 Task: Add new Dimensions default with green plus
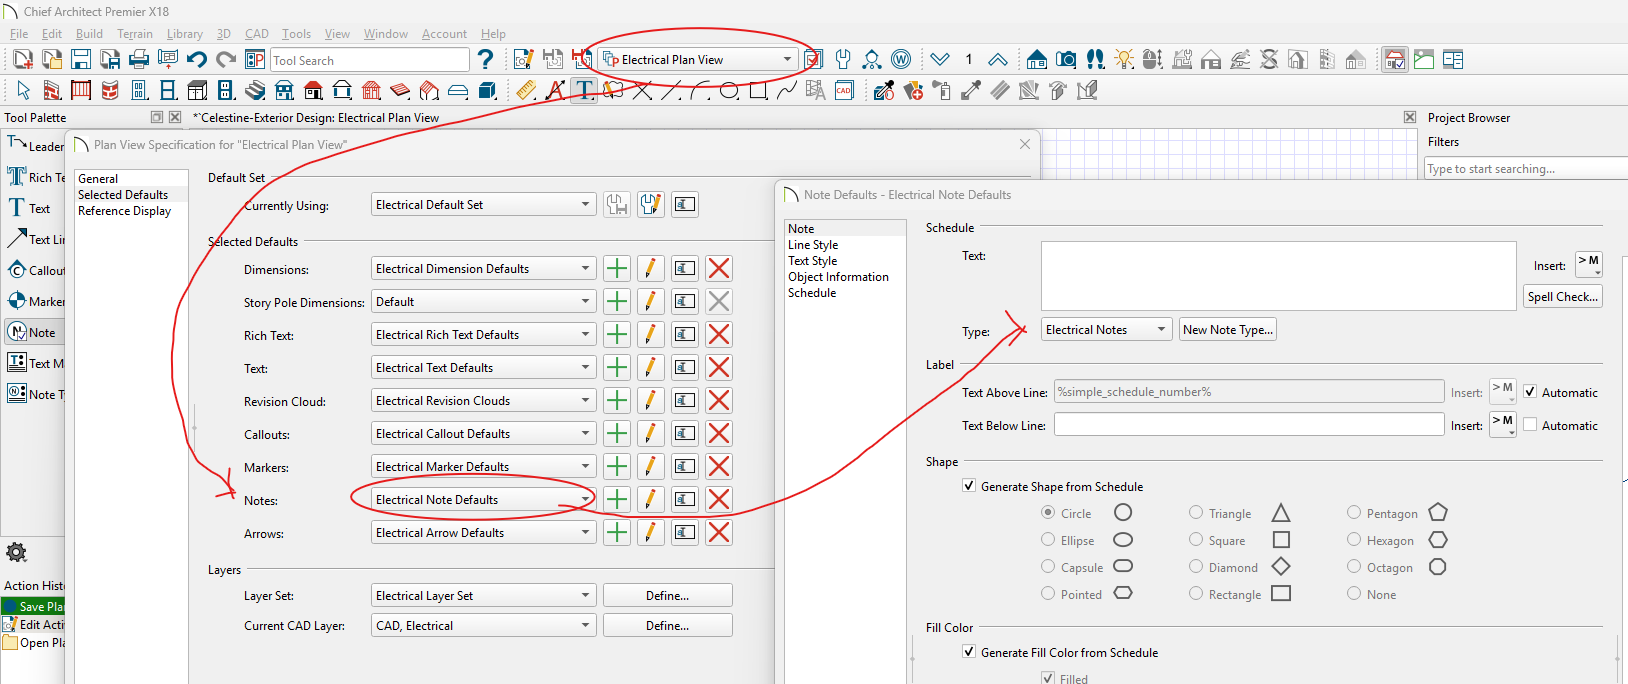click(617, 269)
